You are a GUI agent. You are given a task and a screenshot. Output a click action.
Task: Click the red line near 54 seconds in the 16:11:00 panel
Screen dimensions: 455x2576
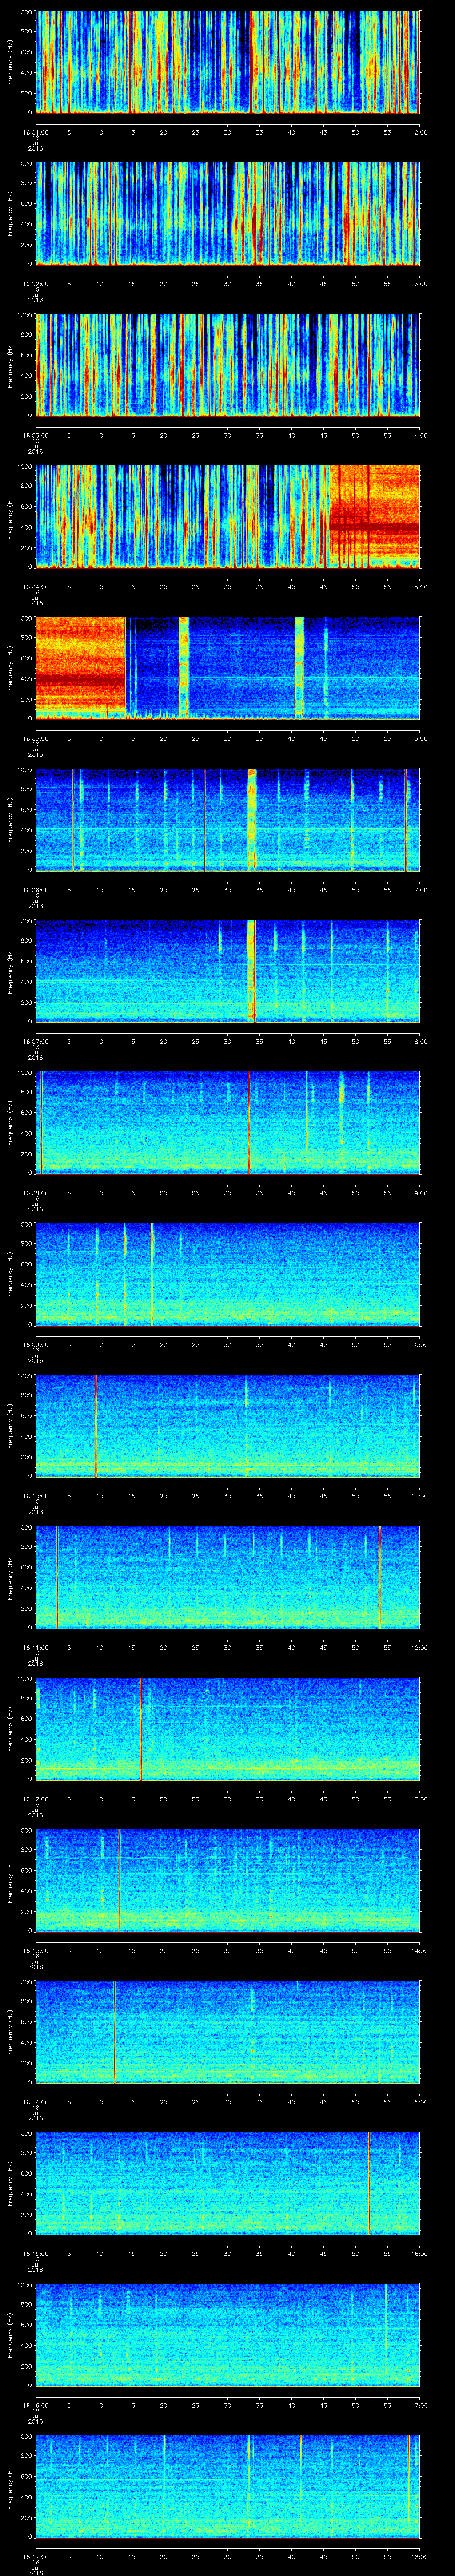pyautogui.click(x=380, y=1577)
